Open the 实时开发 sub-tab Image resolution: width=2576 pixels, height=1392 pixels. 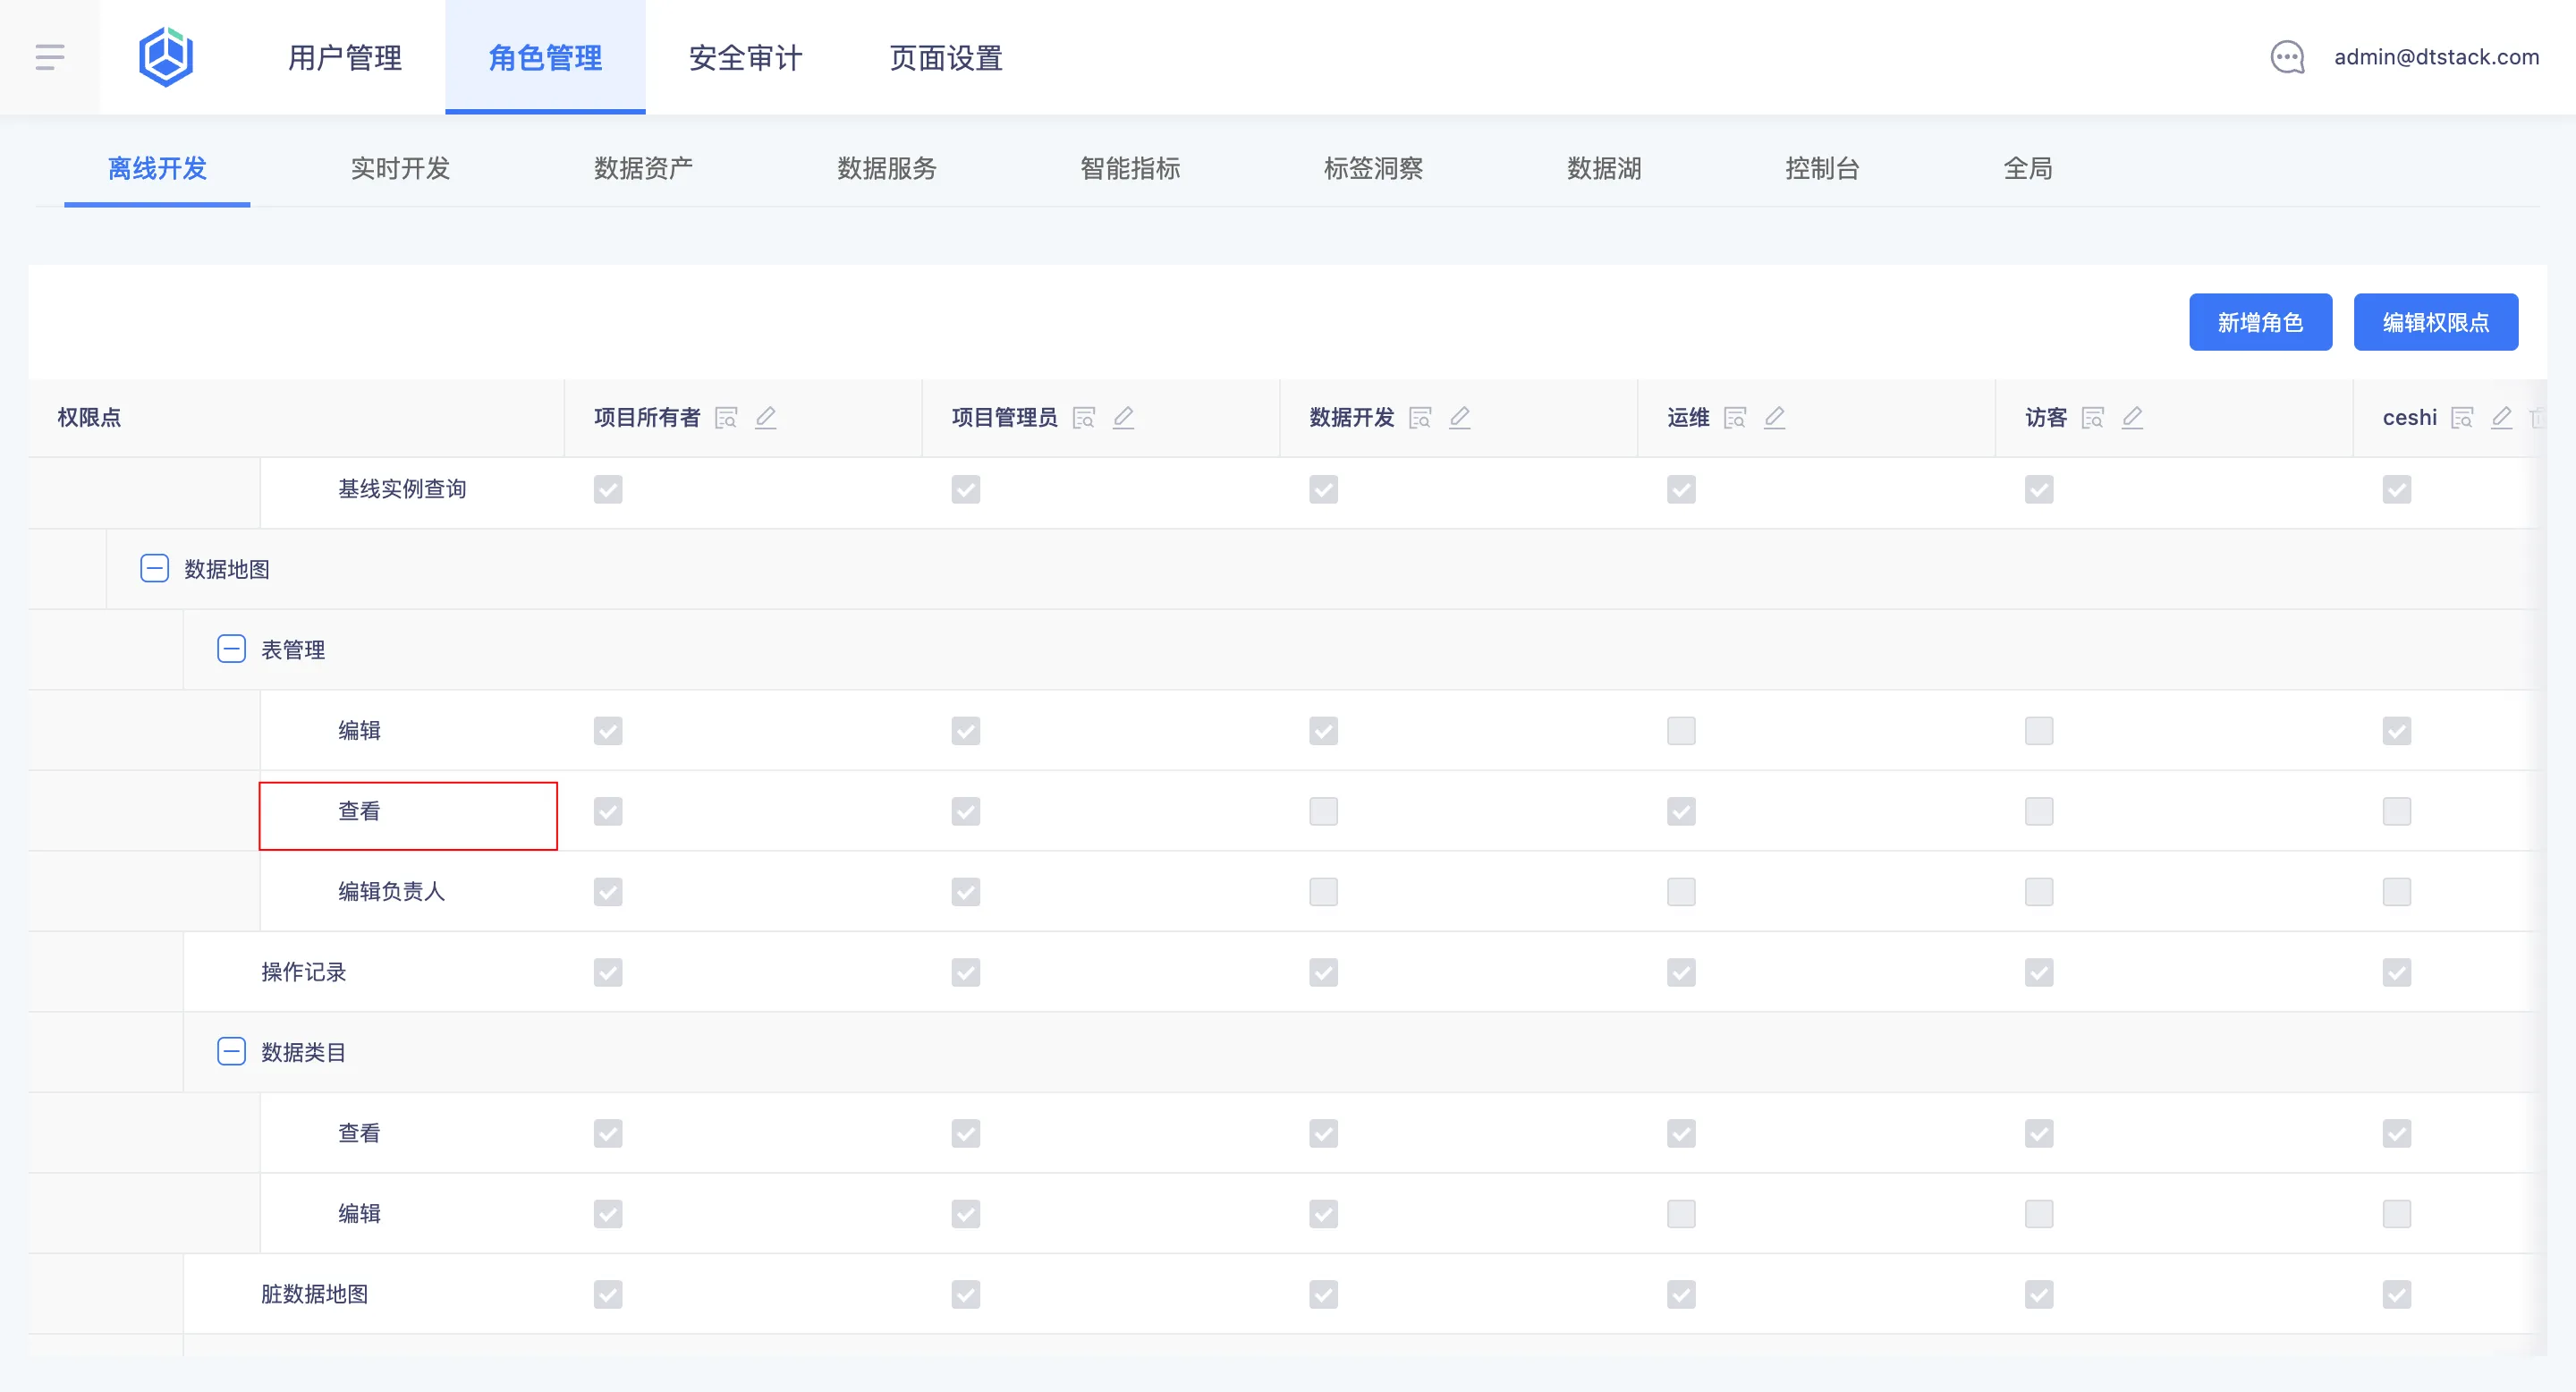tap(400, 168)
